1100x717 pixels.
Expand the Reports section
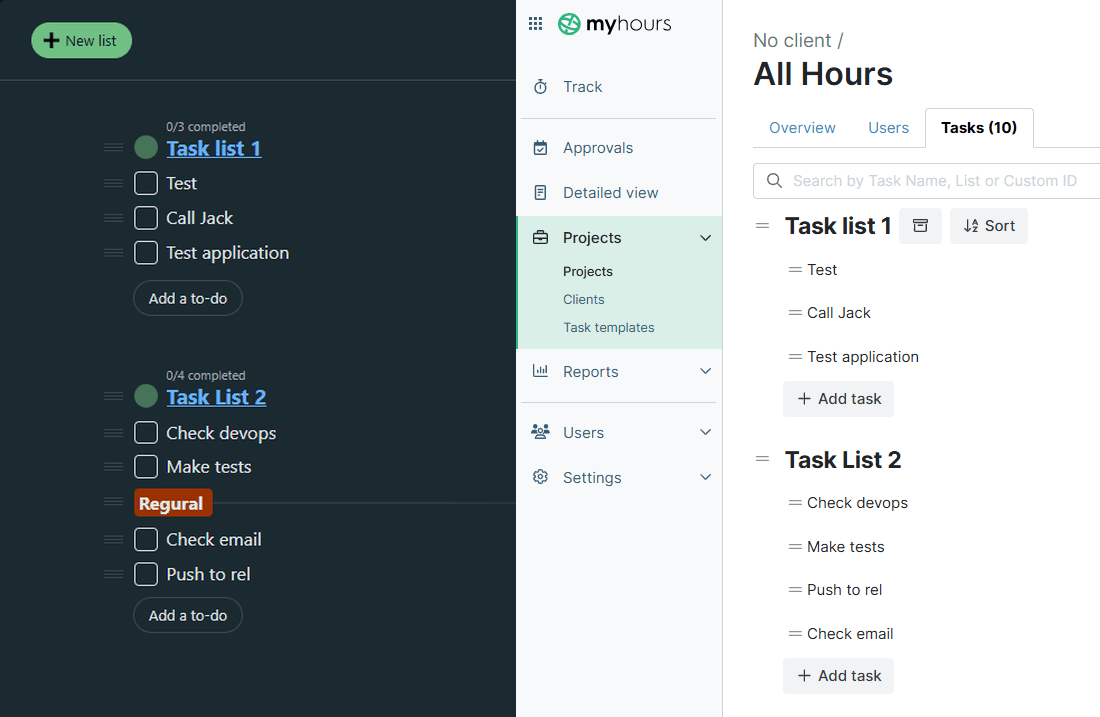coord(705,371)
